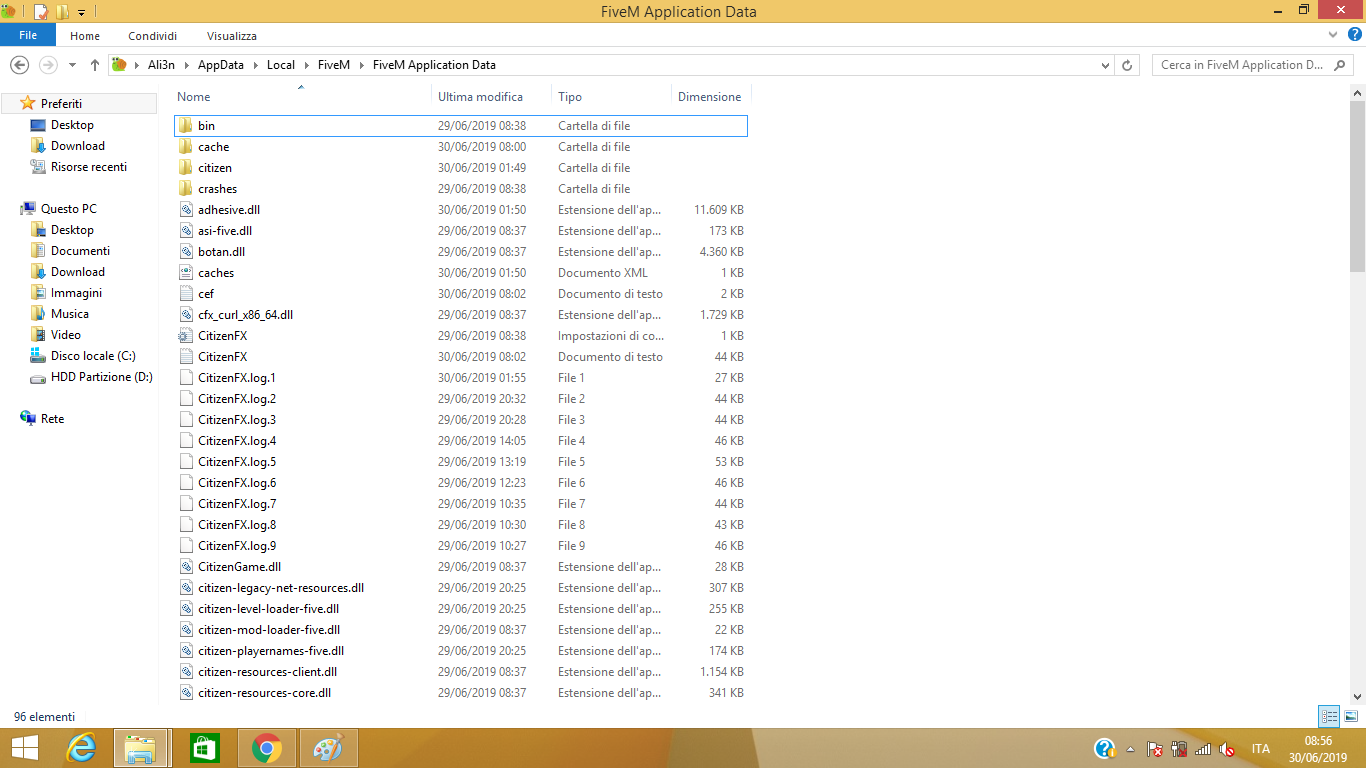Click the Forward navigation arrow
This screenshot has width=1366, height=768.
pos(47,65)
